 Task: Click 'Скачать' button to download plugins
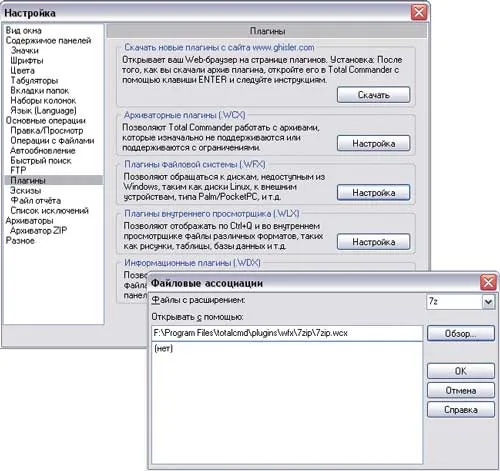pyautogui.click(x=373, y=95)
